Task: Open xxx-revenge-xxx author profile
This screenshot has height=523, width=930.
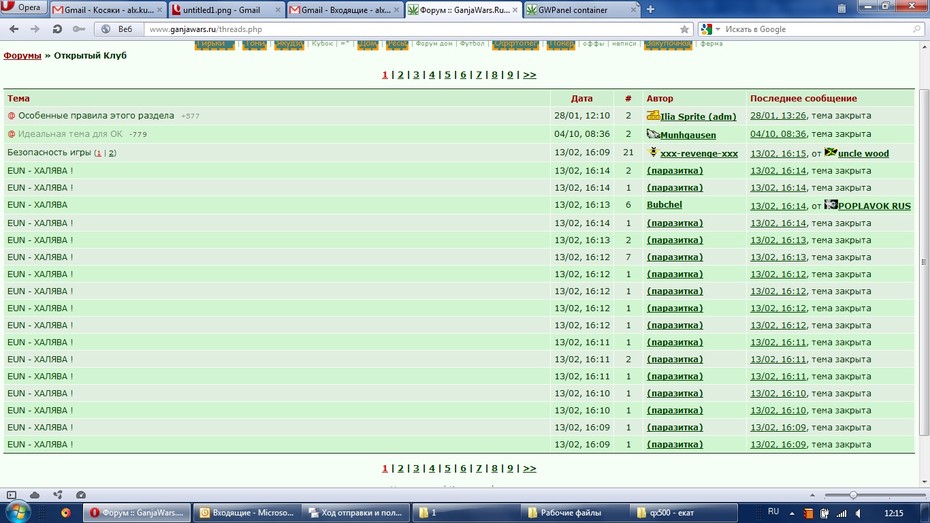Action: 699,154
